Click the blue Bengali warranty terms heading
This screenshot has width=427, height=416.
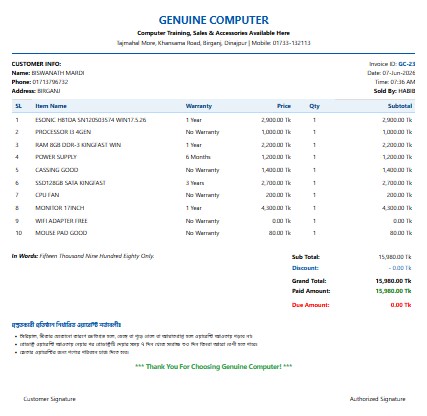66,325
